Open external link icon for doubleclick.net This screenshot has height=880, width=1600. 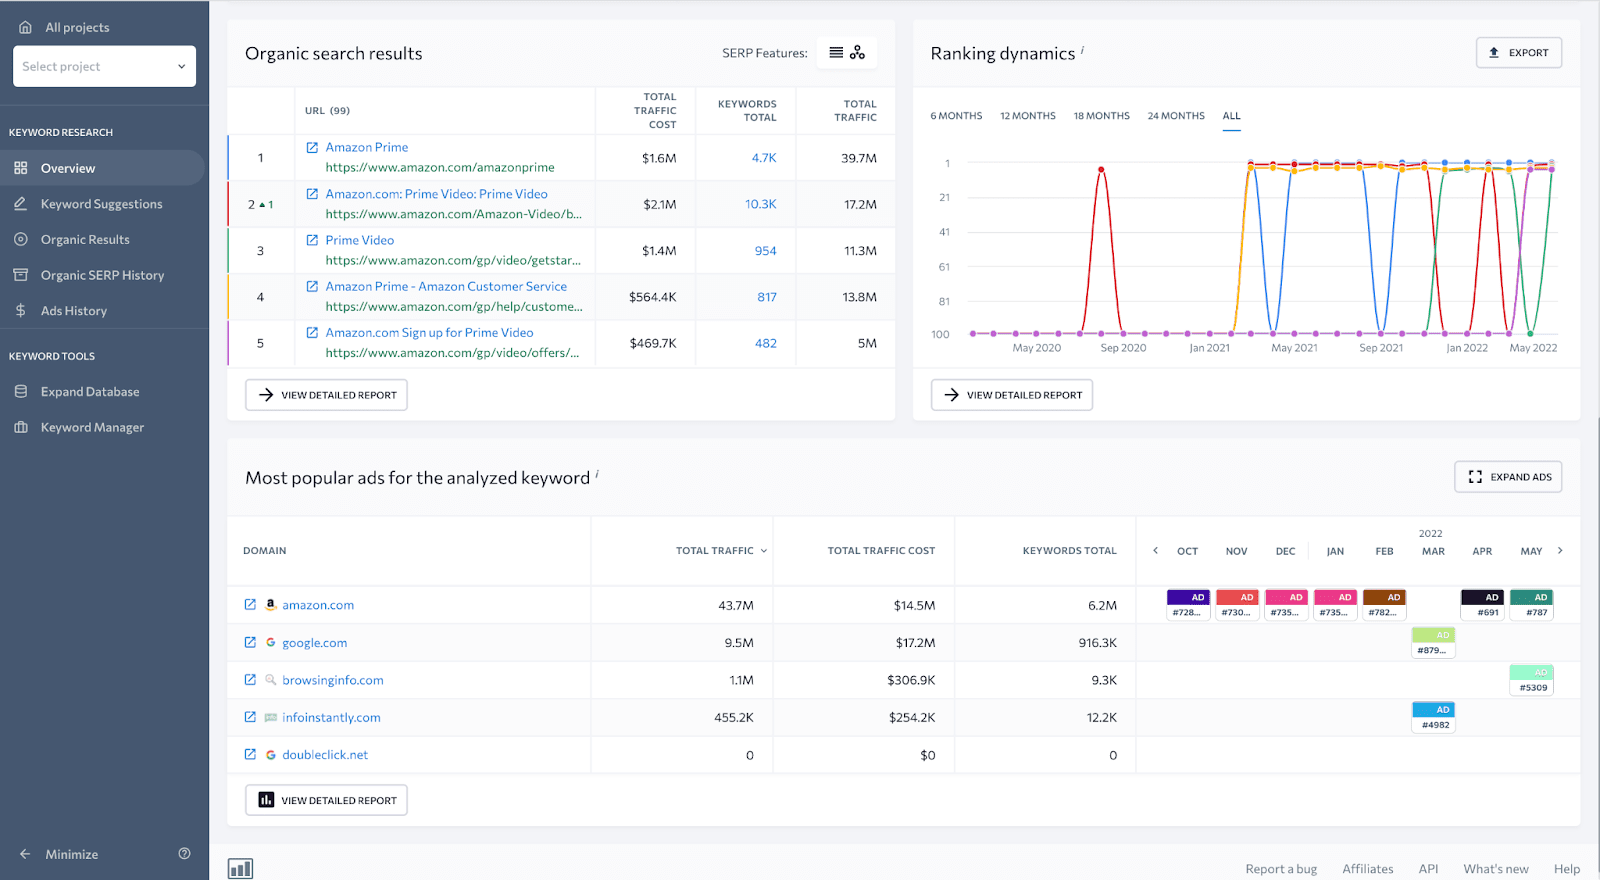coord(250,755)
